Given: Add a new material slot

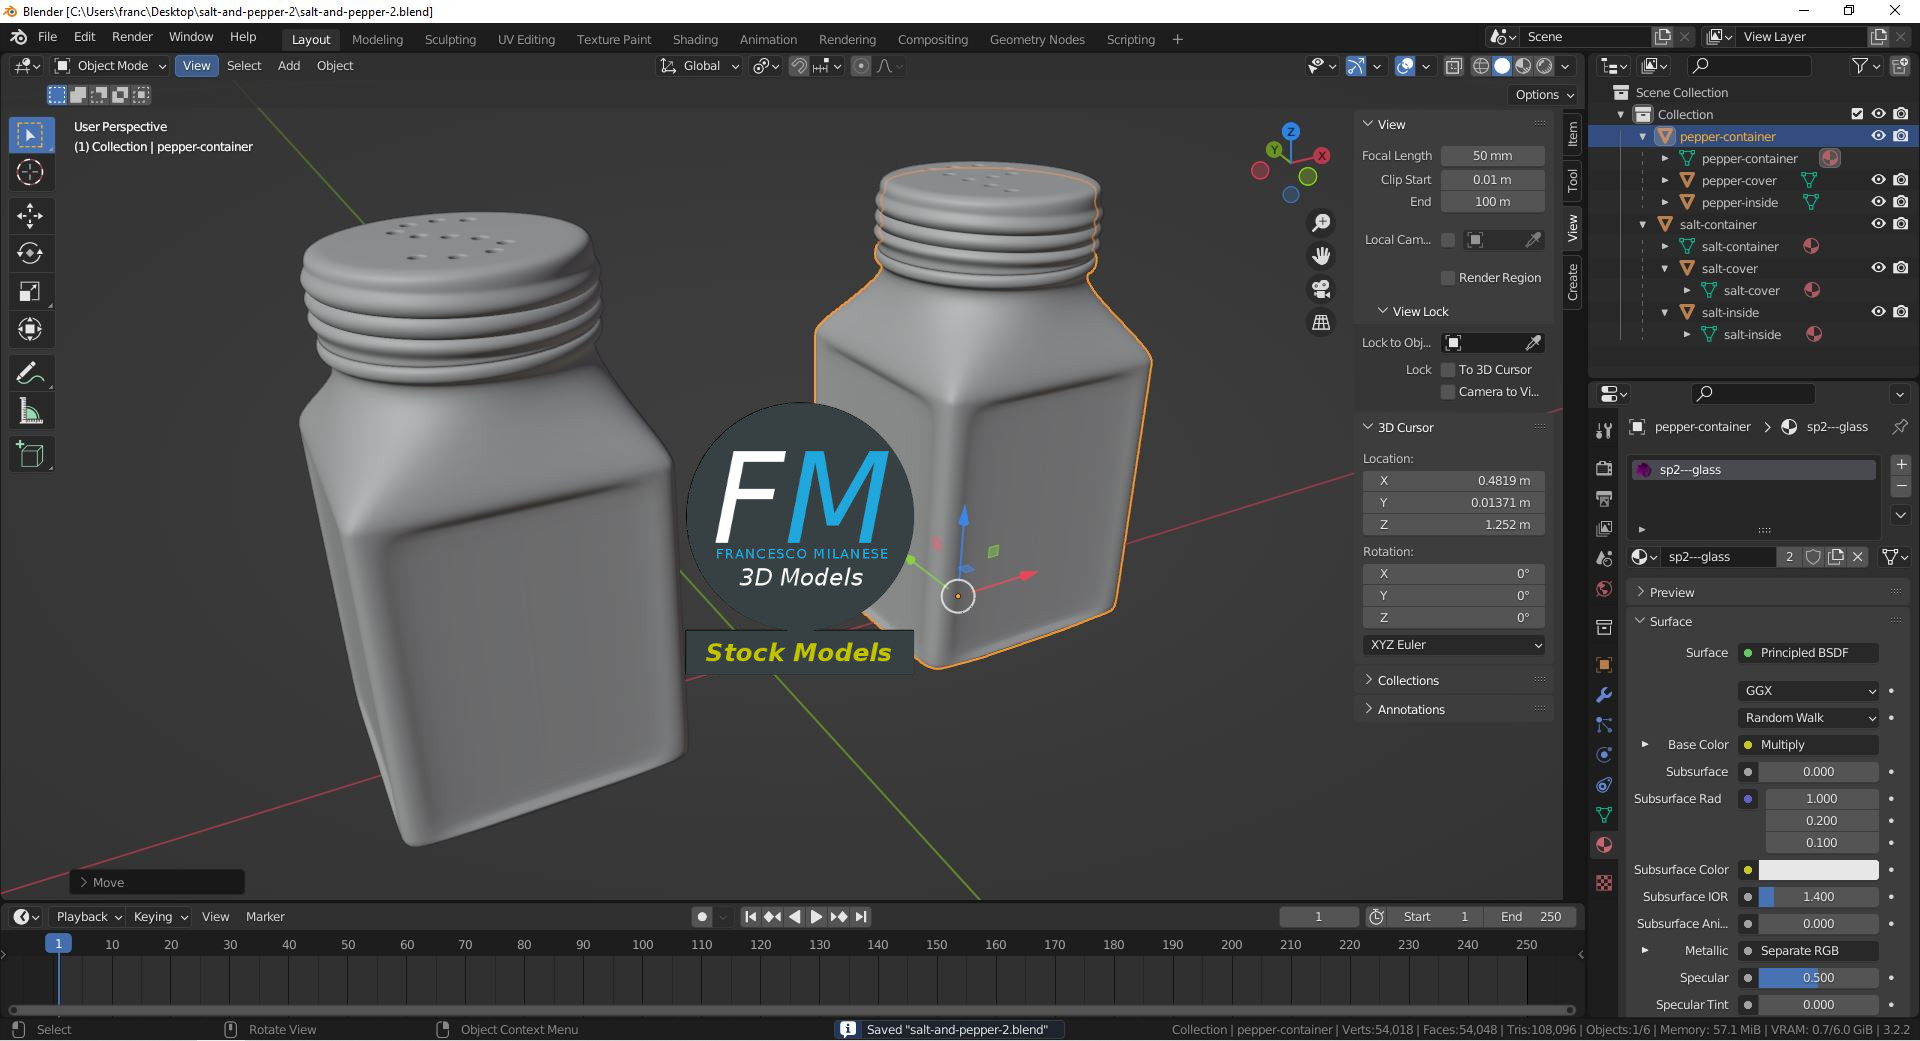Looking at the screenshot, I should pyautogui.click(x=1901, y=465).
